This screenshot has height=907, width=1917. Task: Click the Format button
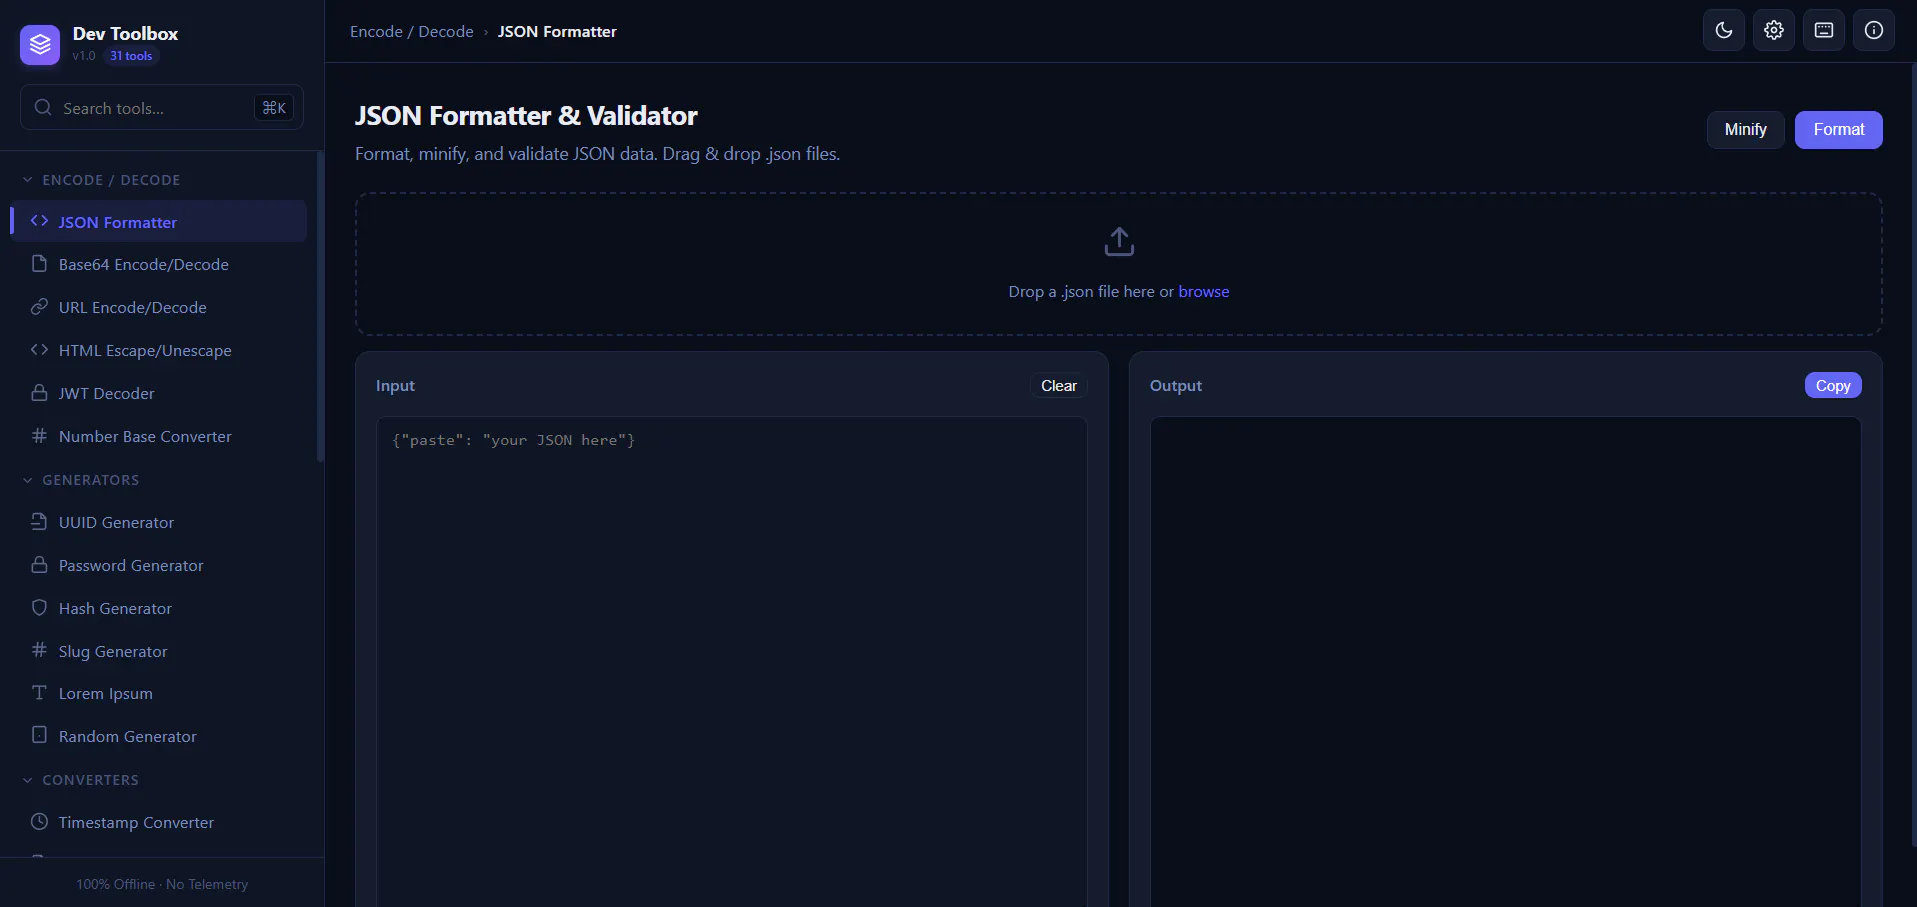coord(1838,129)
